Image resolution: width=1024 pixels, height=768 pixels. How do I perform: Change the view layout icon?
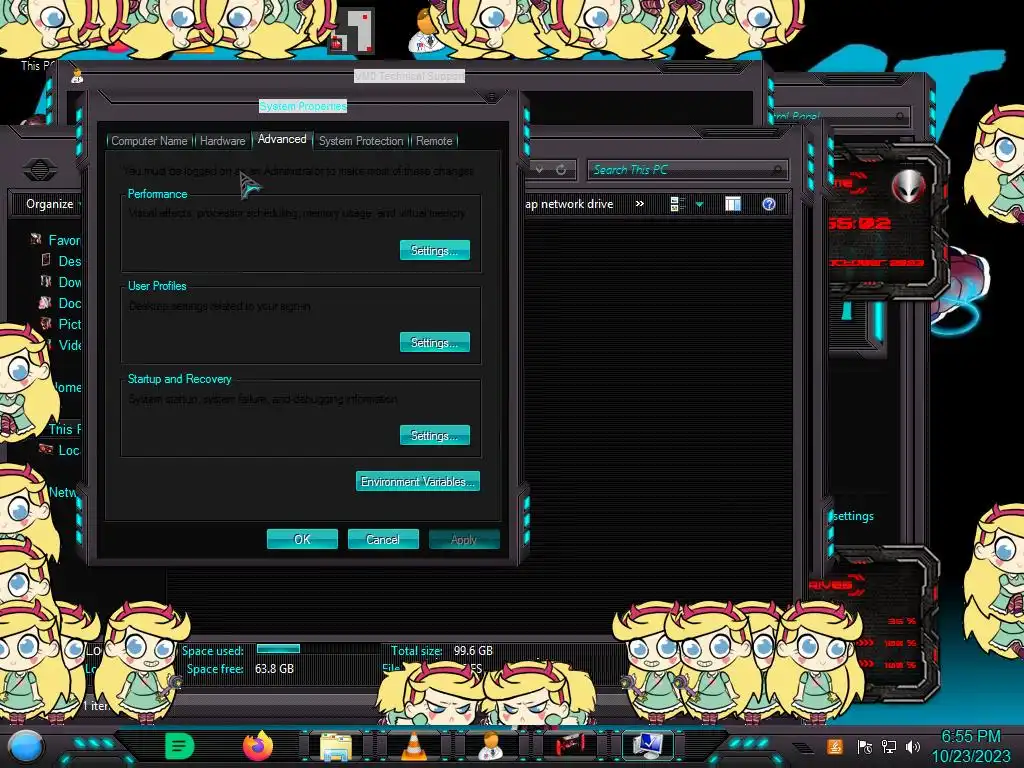[x=677, y=204]
